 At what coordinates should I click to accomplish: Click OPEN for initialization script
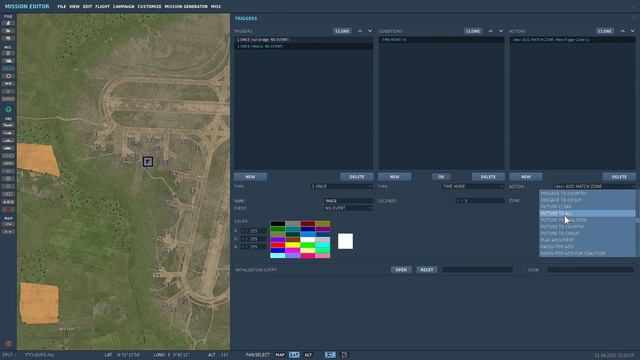(x=401, y=270)
